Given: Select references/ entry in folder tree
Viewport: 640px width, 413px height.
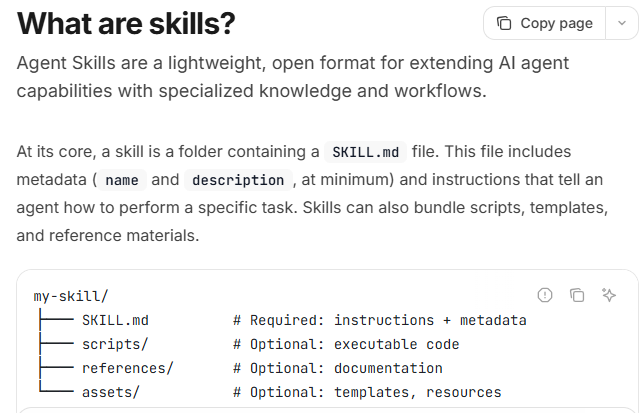Looking at the screenshot, I should 127,368.
